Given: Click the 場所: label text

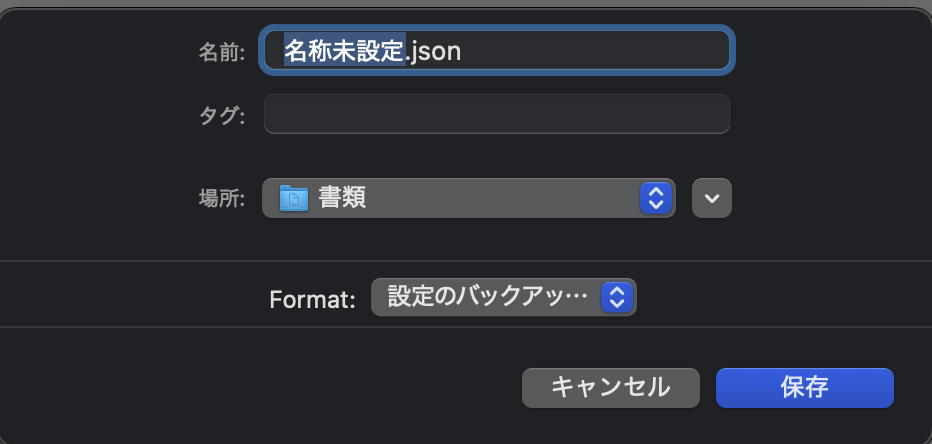Looking at the screenshot, I should click(x=221, y=198).
